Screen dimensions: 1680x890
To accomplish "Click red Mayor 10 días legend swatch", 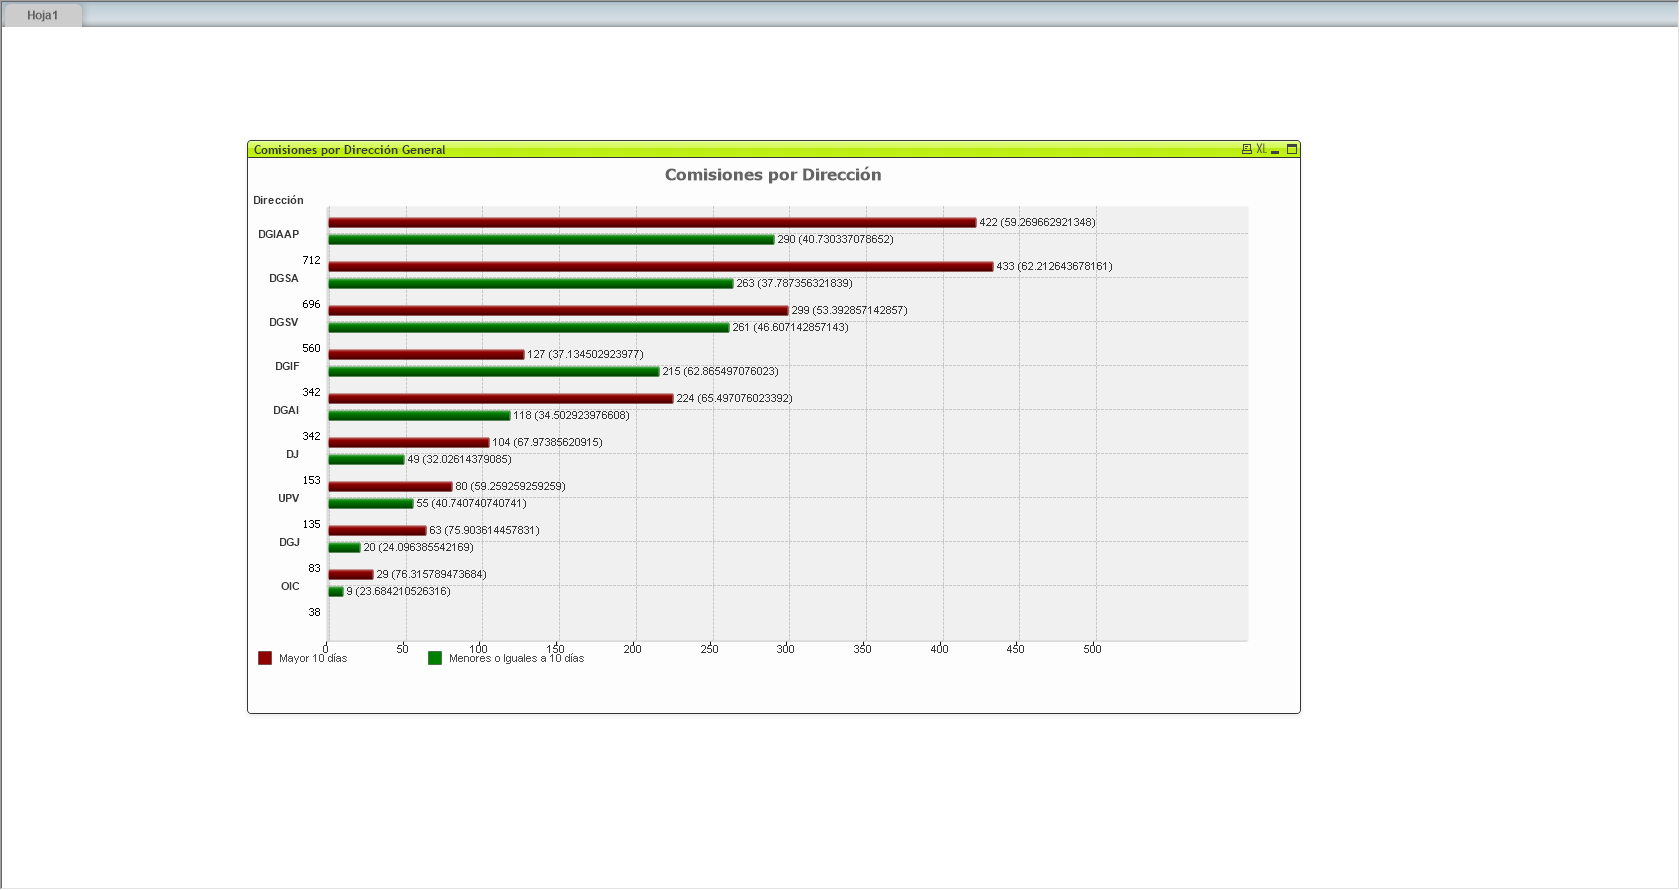I will pyautogui.click(x=265, y=658).
